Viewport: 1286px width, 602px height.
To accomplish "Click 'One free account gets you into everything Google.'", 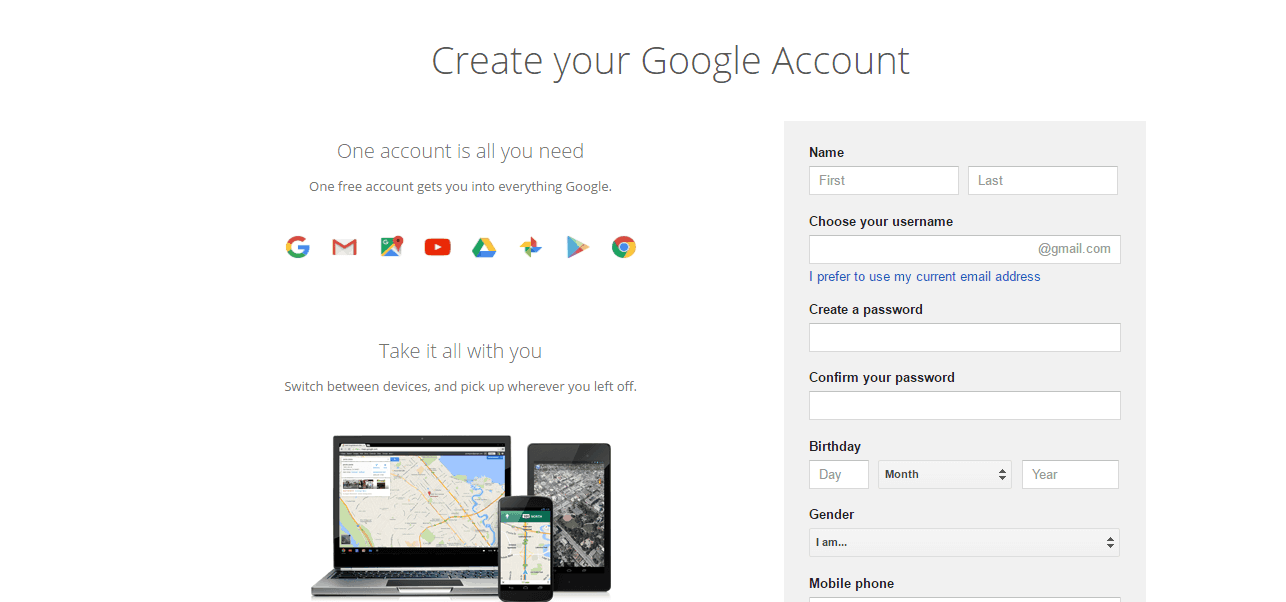I will click(460, 186).
